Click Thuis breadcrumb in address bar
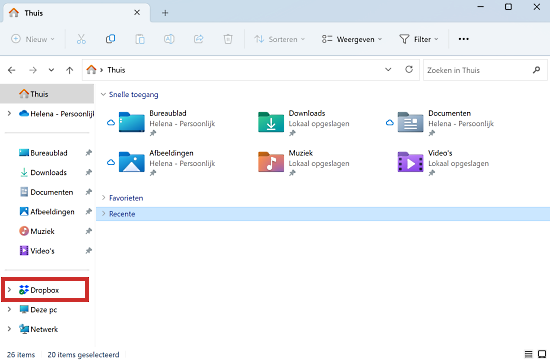 (116, 70)
